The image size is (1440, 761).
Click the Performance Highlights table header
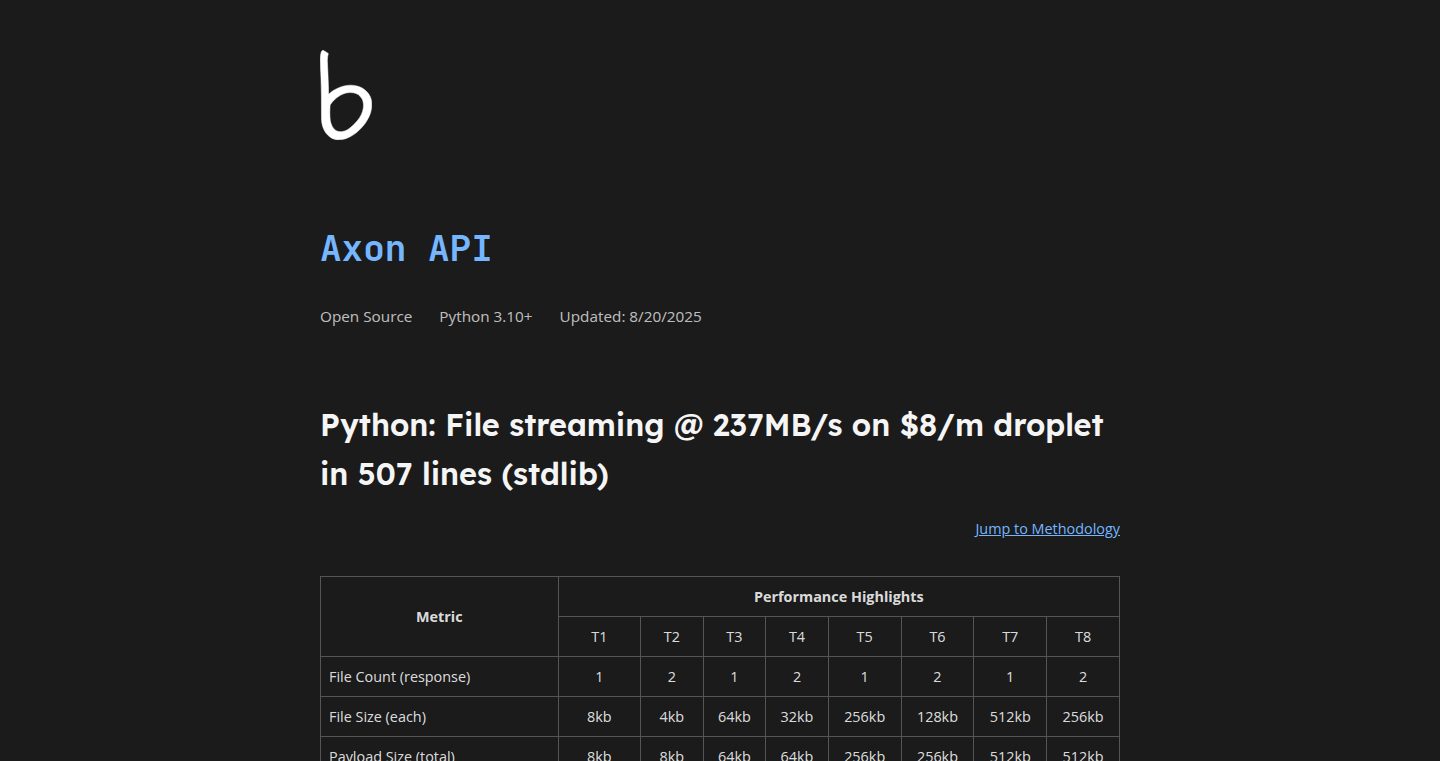click(838, 597)
